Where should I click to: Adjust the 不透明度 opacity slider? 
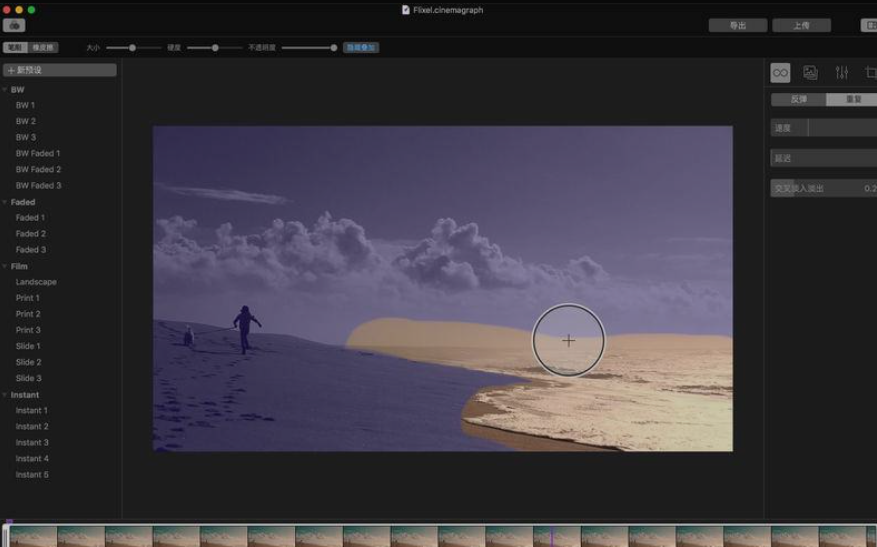click(309, 48)
